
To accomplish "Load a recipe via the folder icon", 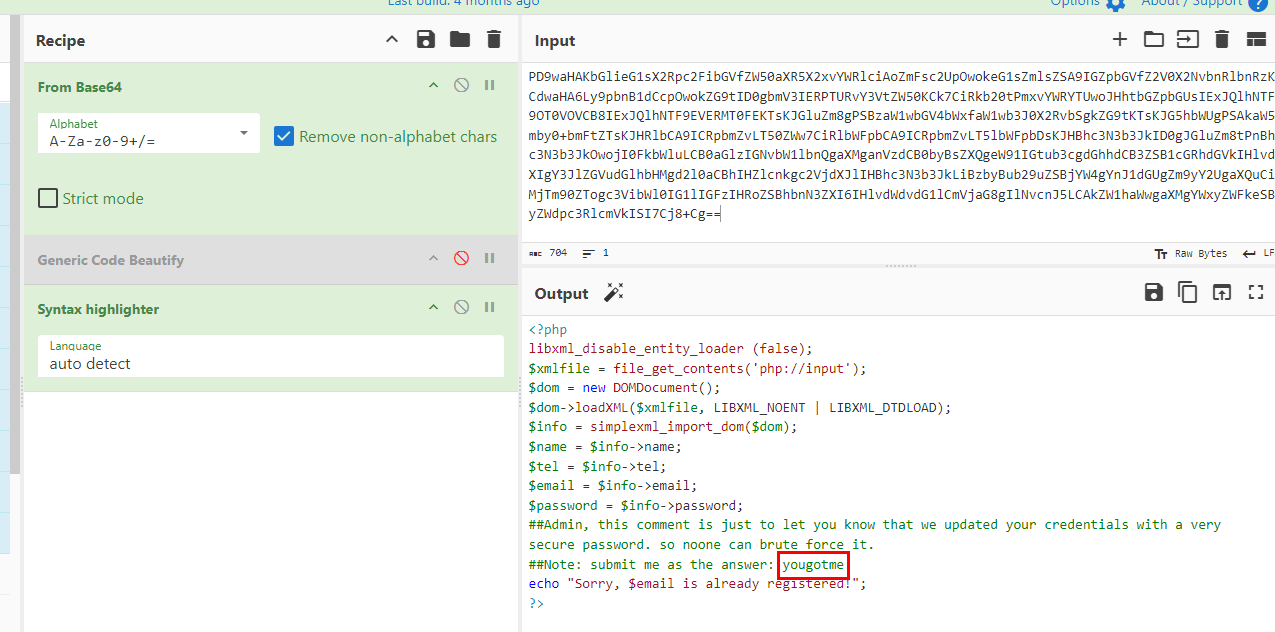I will pyautogui.click(x=460, y=40).
